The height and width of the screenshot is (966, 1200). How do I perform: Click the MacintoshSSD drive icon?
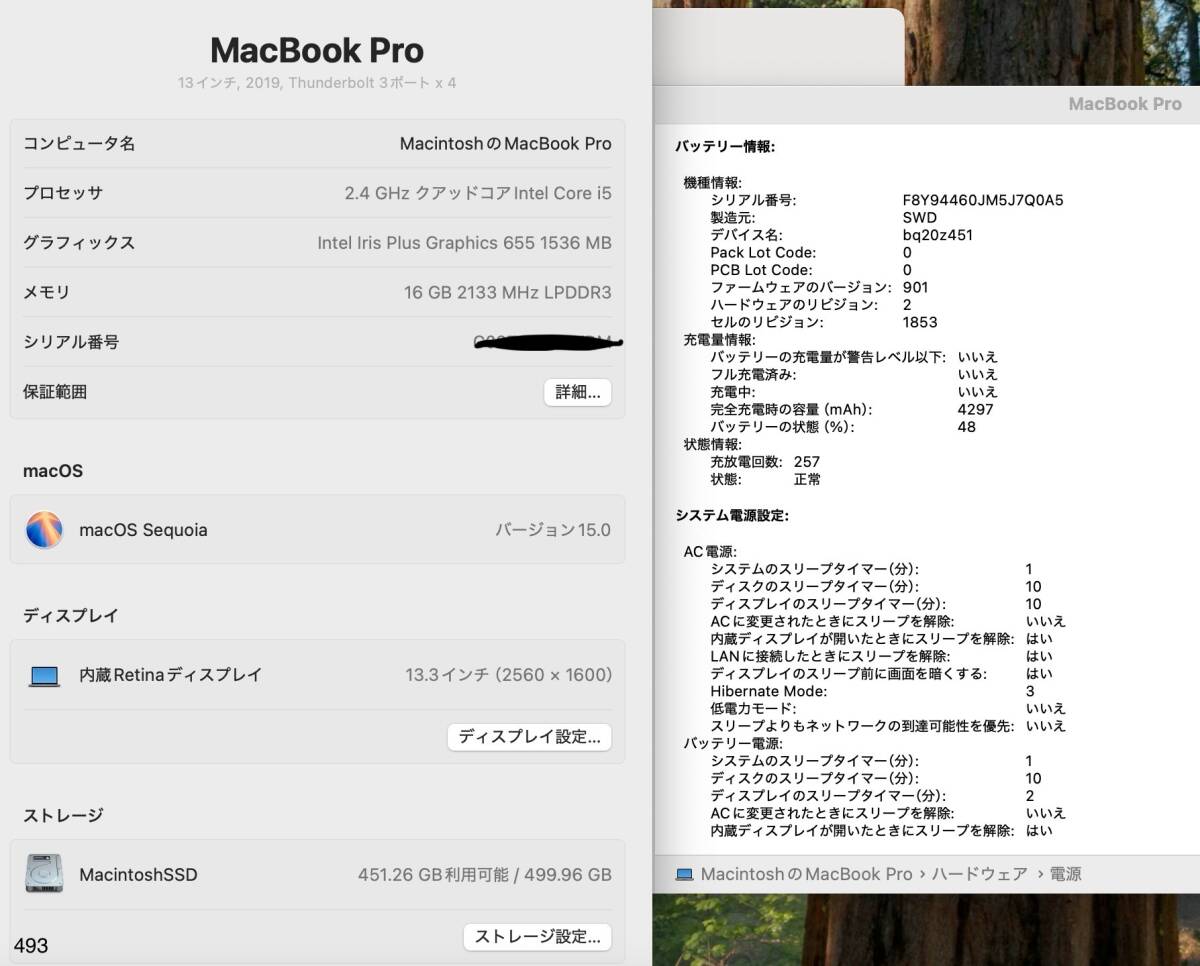coord(44,874)
